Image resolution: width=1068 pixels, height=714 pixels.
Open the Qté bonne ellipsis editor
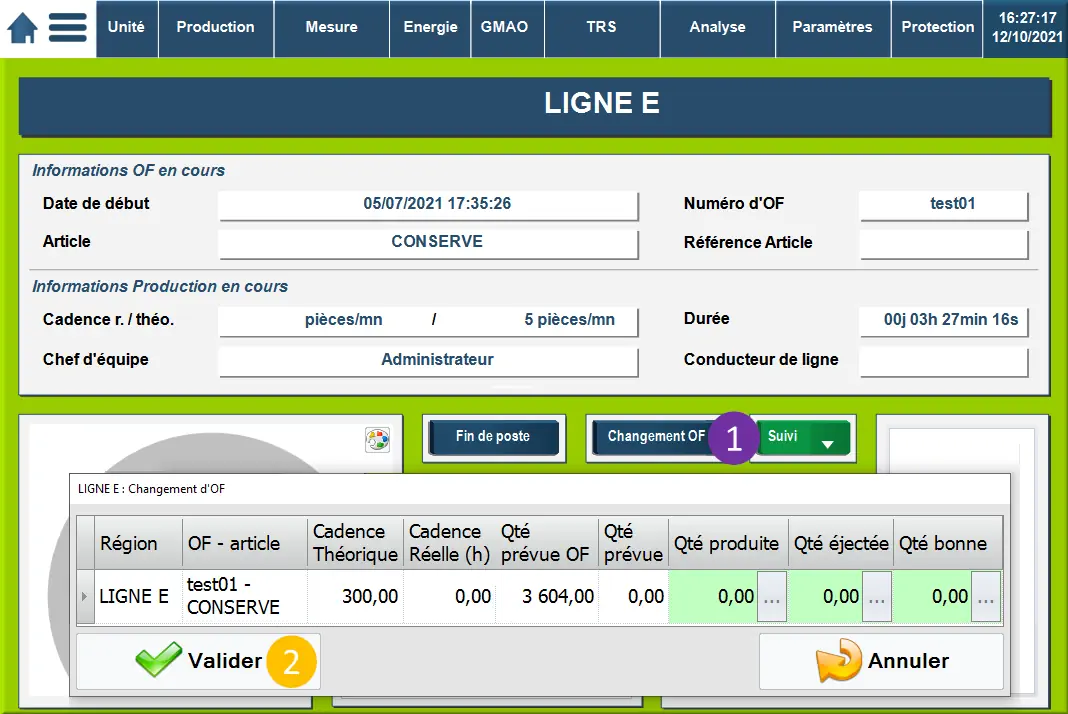point(986,597)
